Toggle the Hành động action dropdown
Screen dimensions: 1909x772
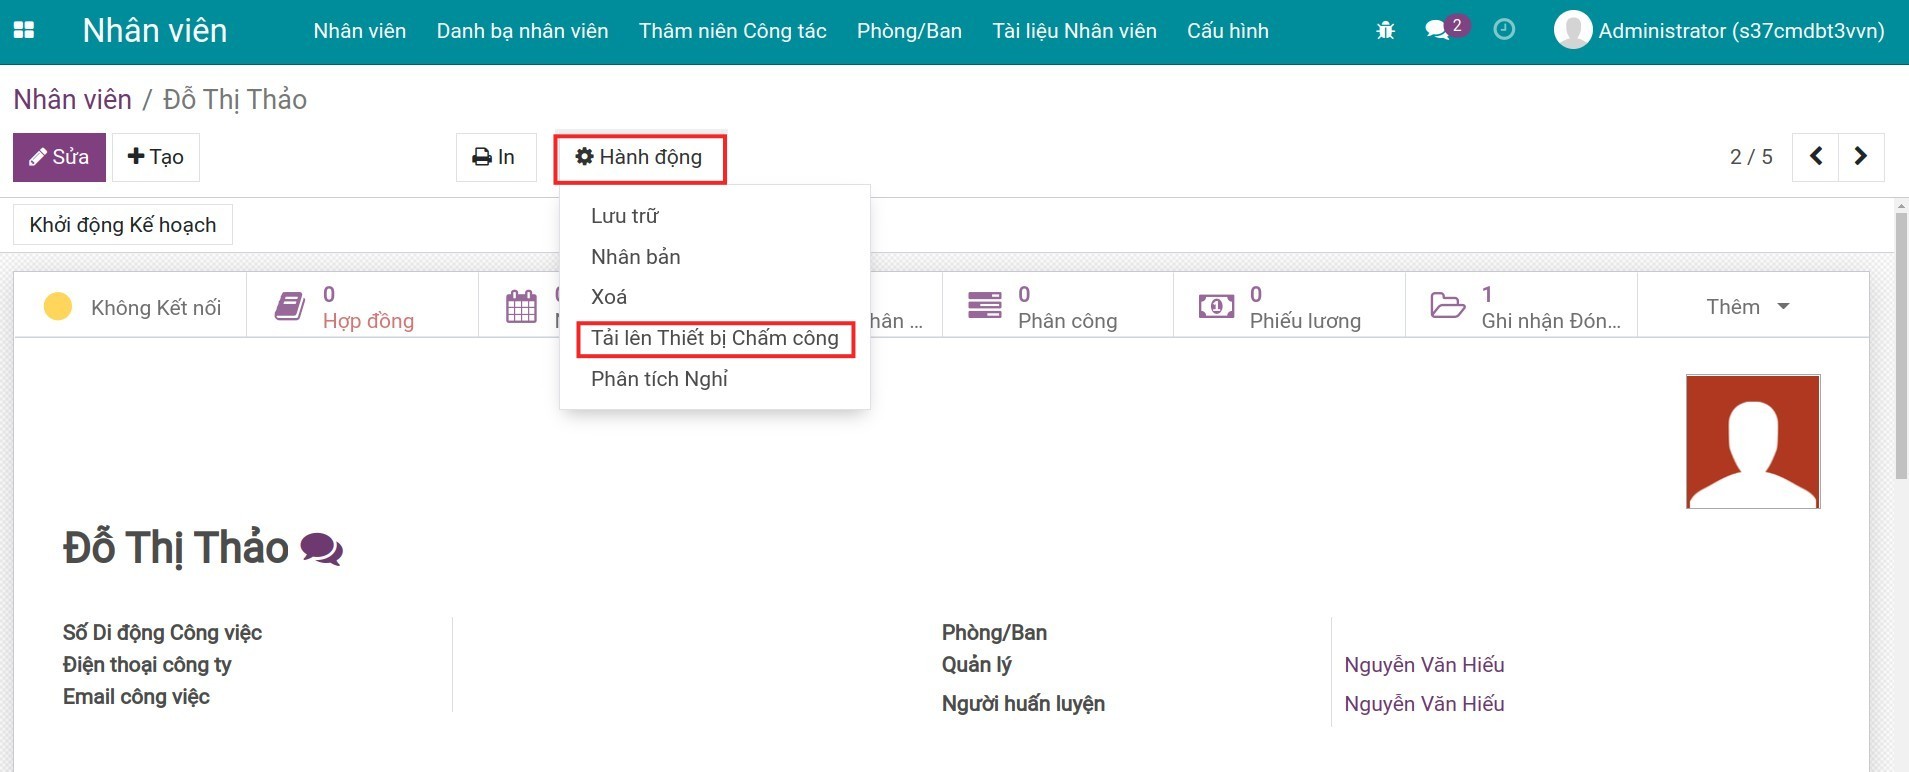(640, 157)
